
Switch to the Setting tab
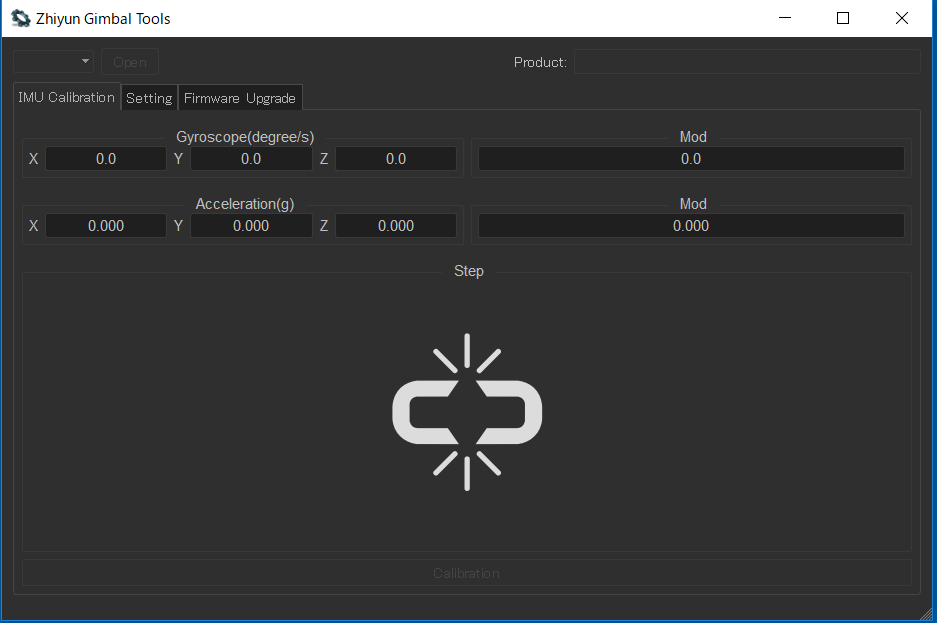[149, 98]
